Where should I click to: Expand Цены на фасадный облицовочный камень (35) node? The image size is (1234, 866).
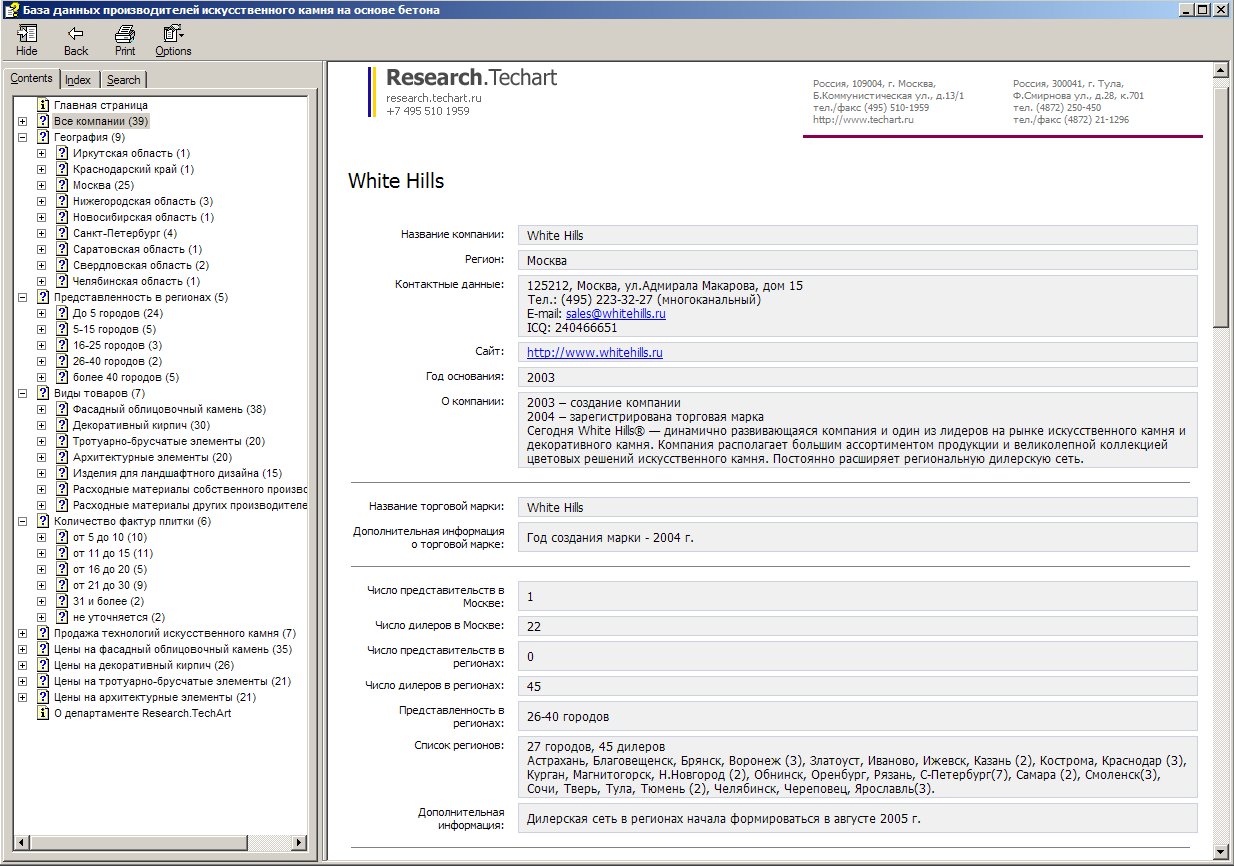[x=22, y=649]
